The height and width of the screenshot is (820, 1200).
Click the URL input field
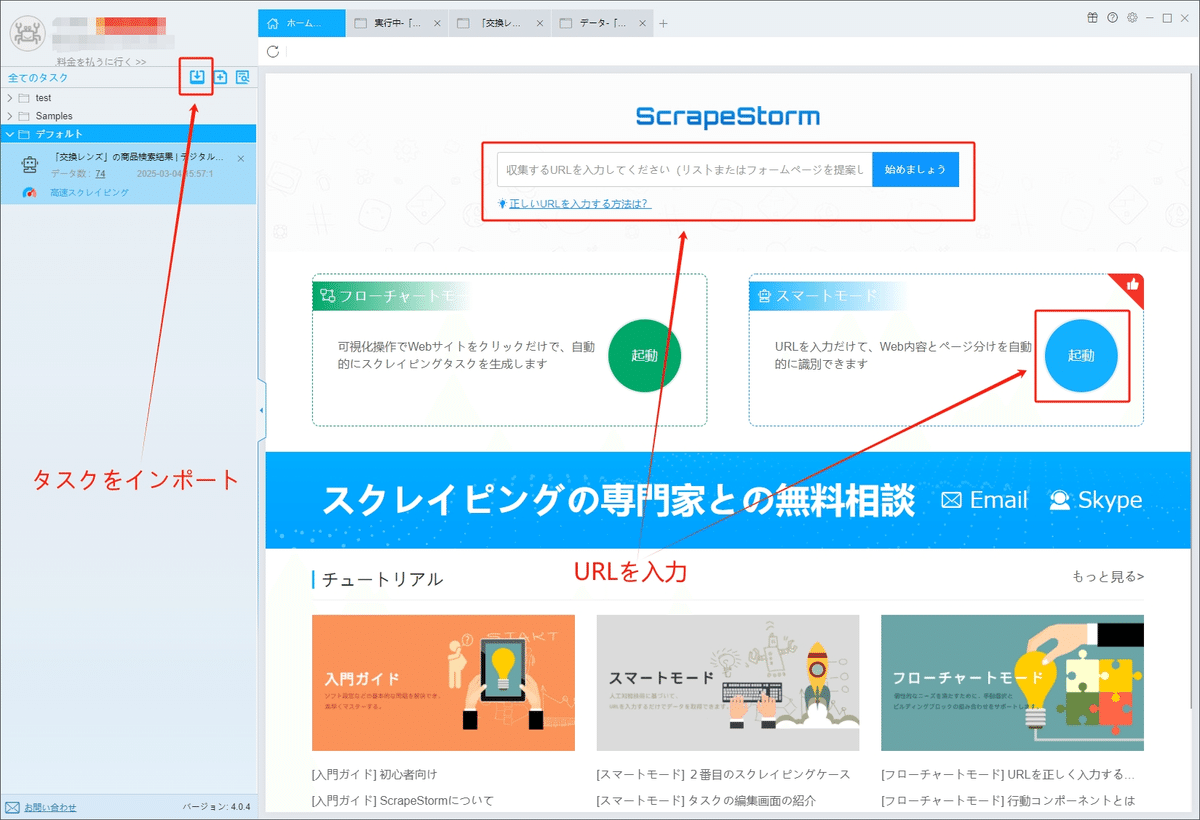(684, 169)
